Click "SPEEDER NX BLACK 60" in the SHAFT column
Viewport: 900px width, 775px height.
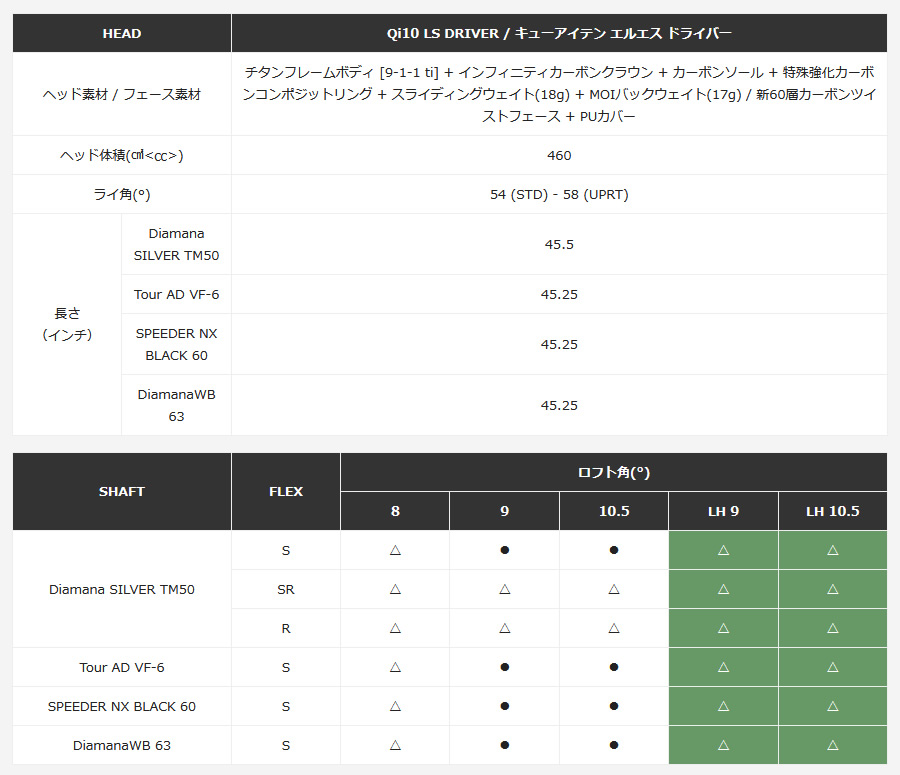[x=122, y=707]
